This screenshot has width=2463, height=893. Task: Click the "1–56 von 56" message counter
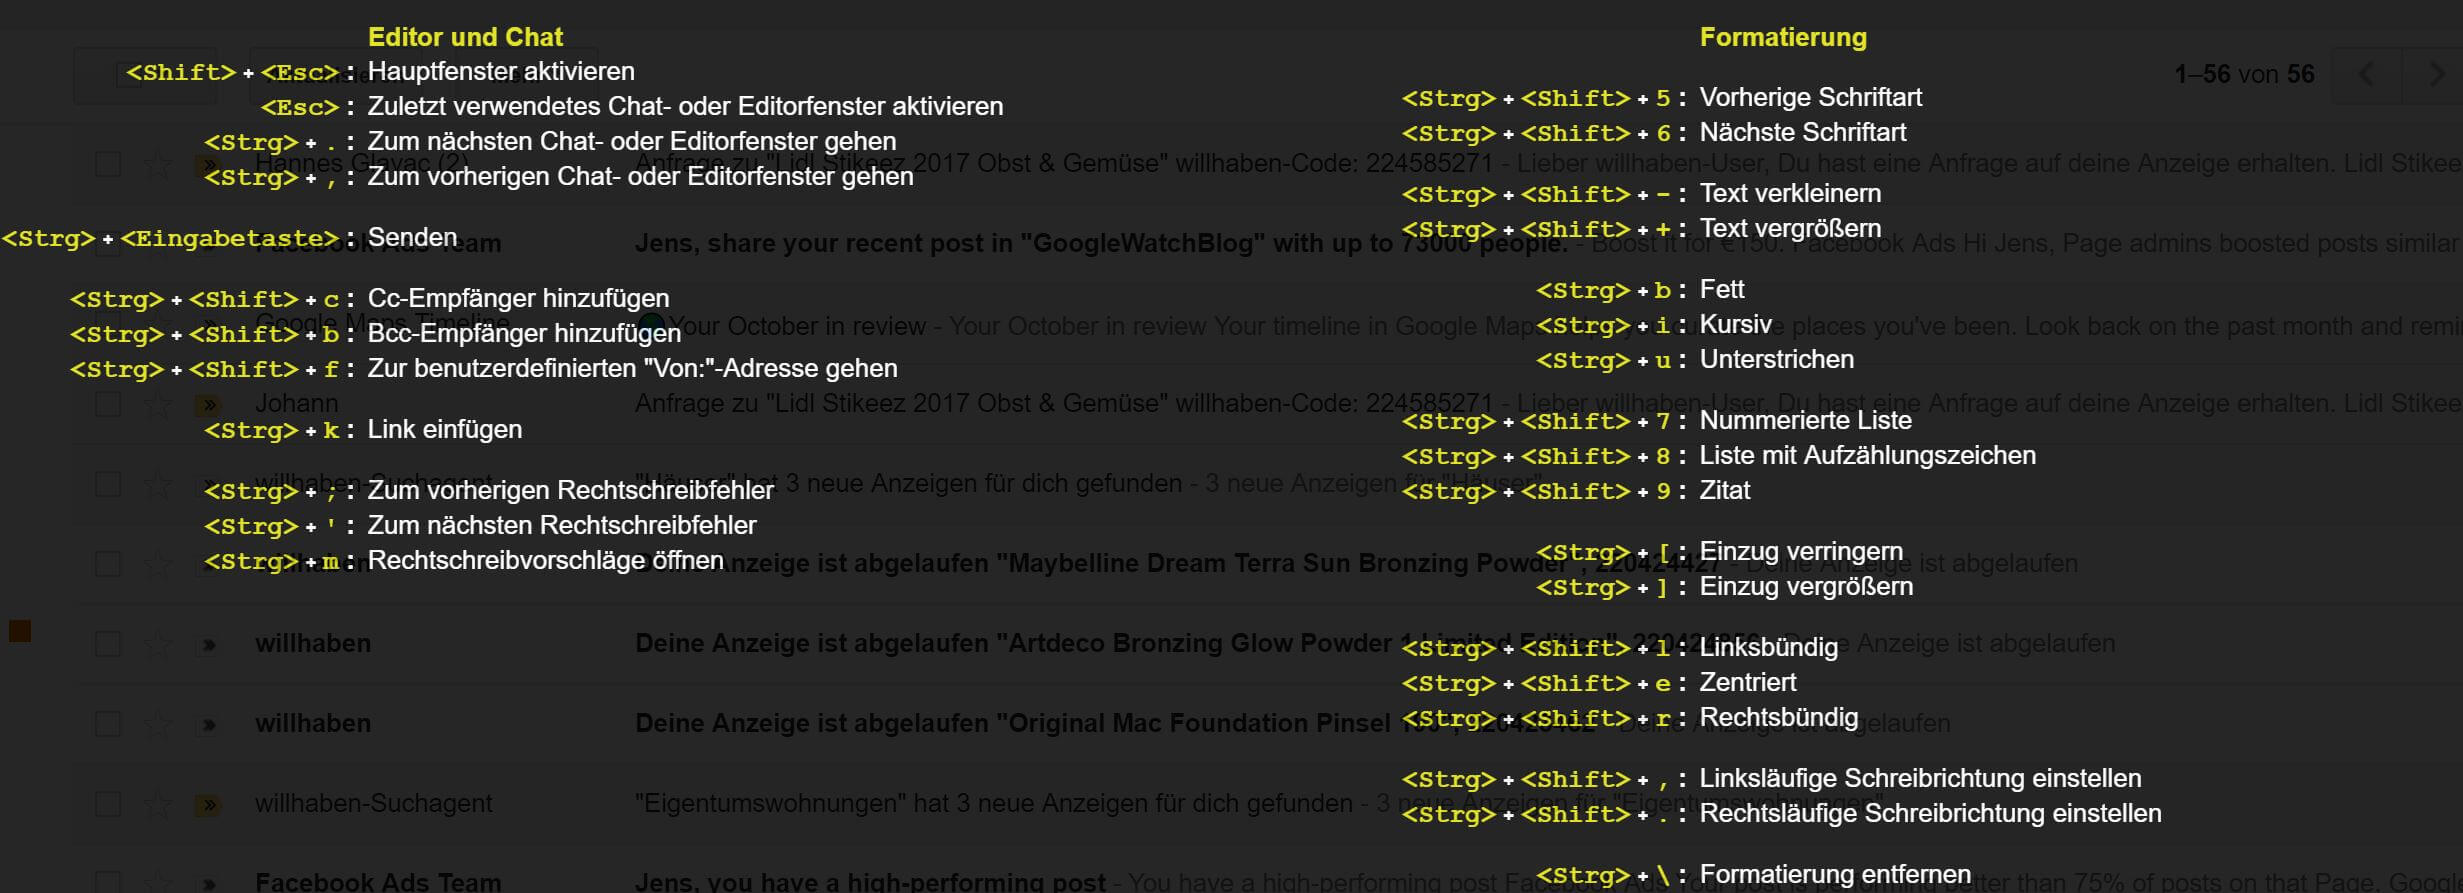pos(2244,74)
